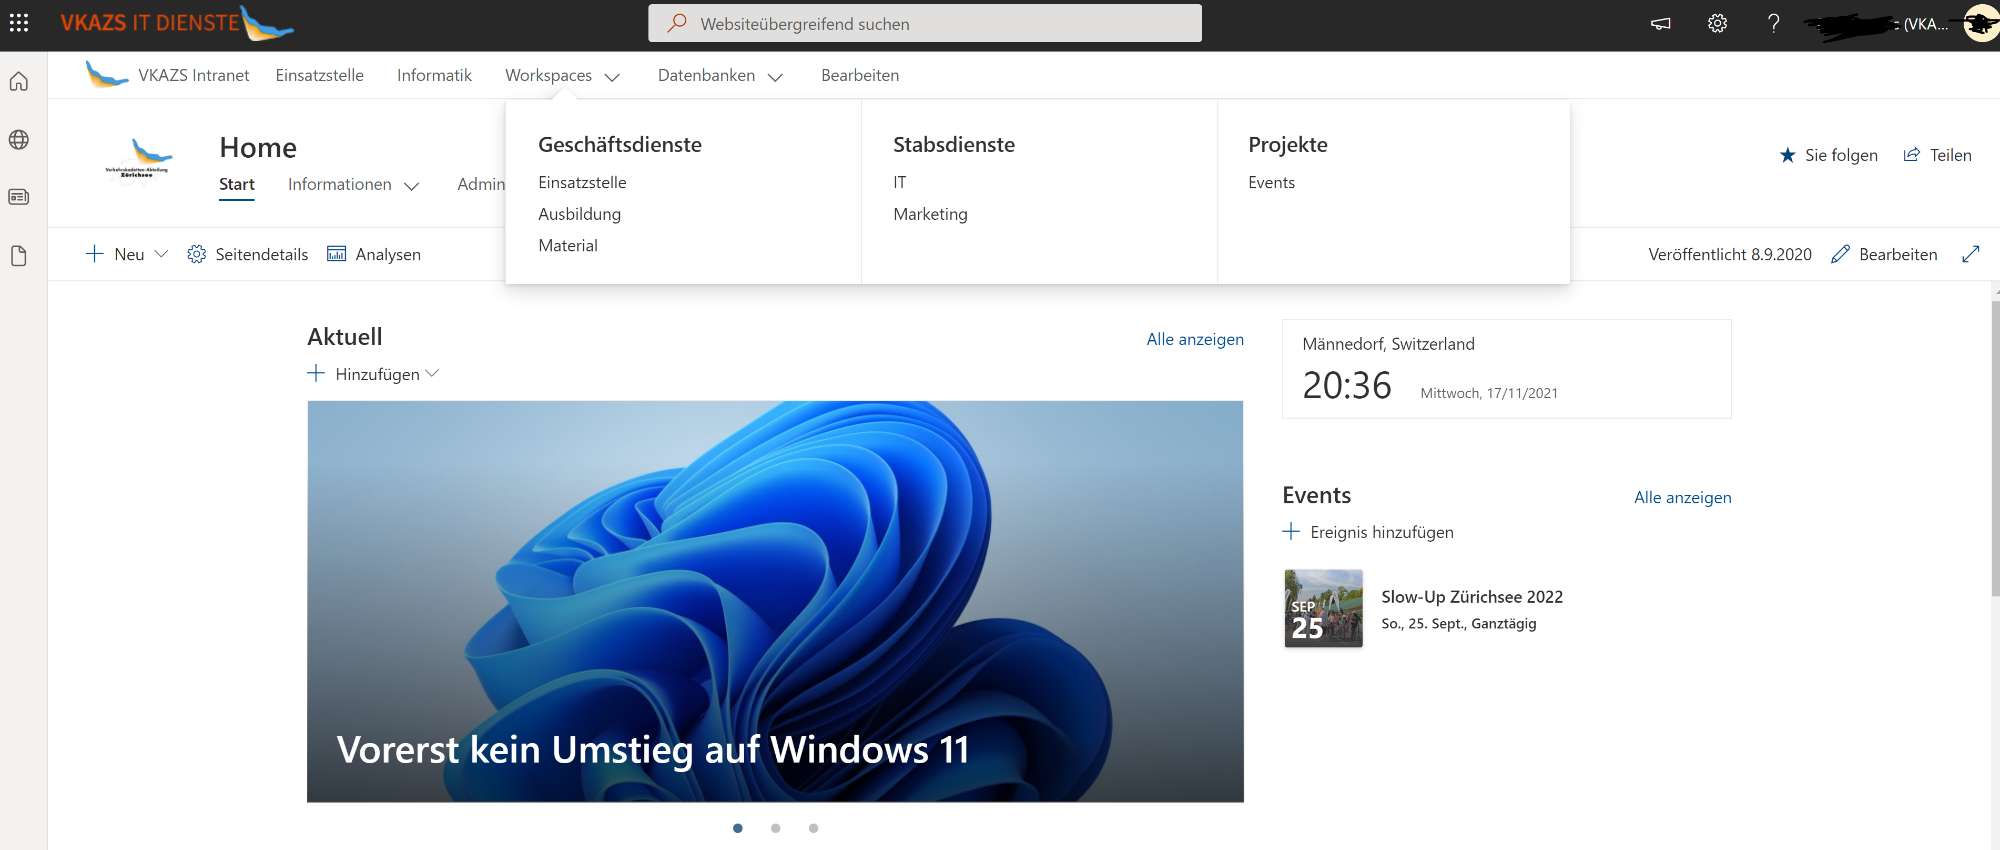Open the VKAZS Intranet nav item

(194, 75)
